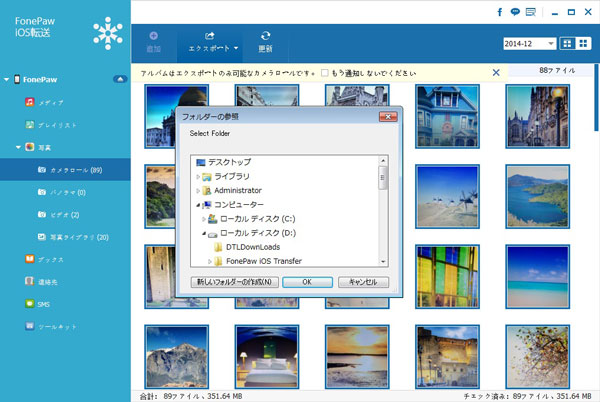
Task: Confirm with the OK button
Action: pyautogui.click(x=307, y=282)
